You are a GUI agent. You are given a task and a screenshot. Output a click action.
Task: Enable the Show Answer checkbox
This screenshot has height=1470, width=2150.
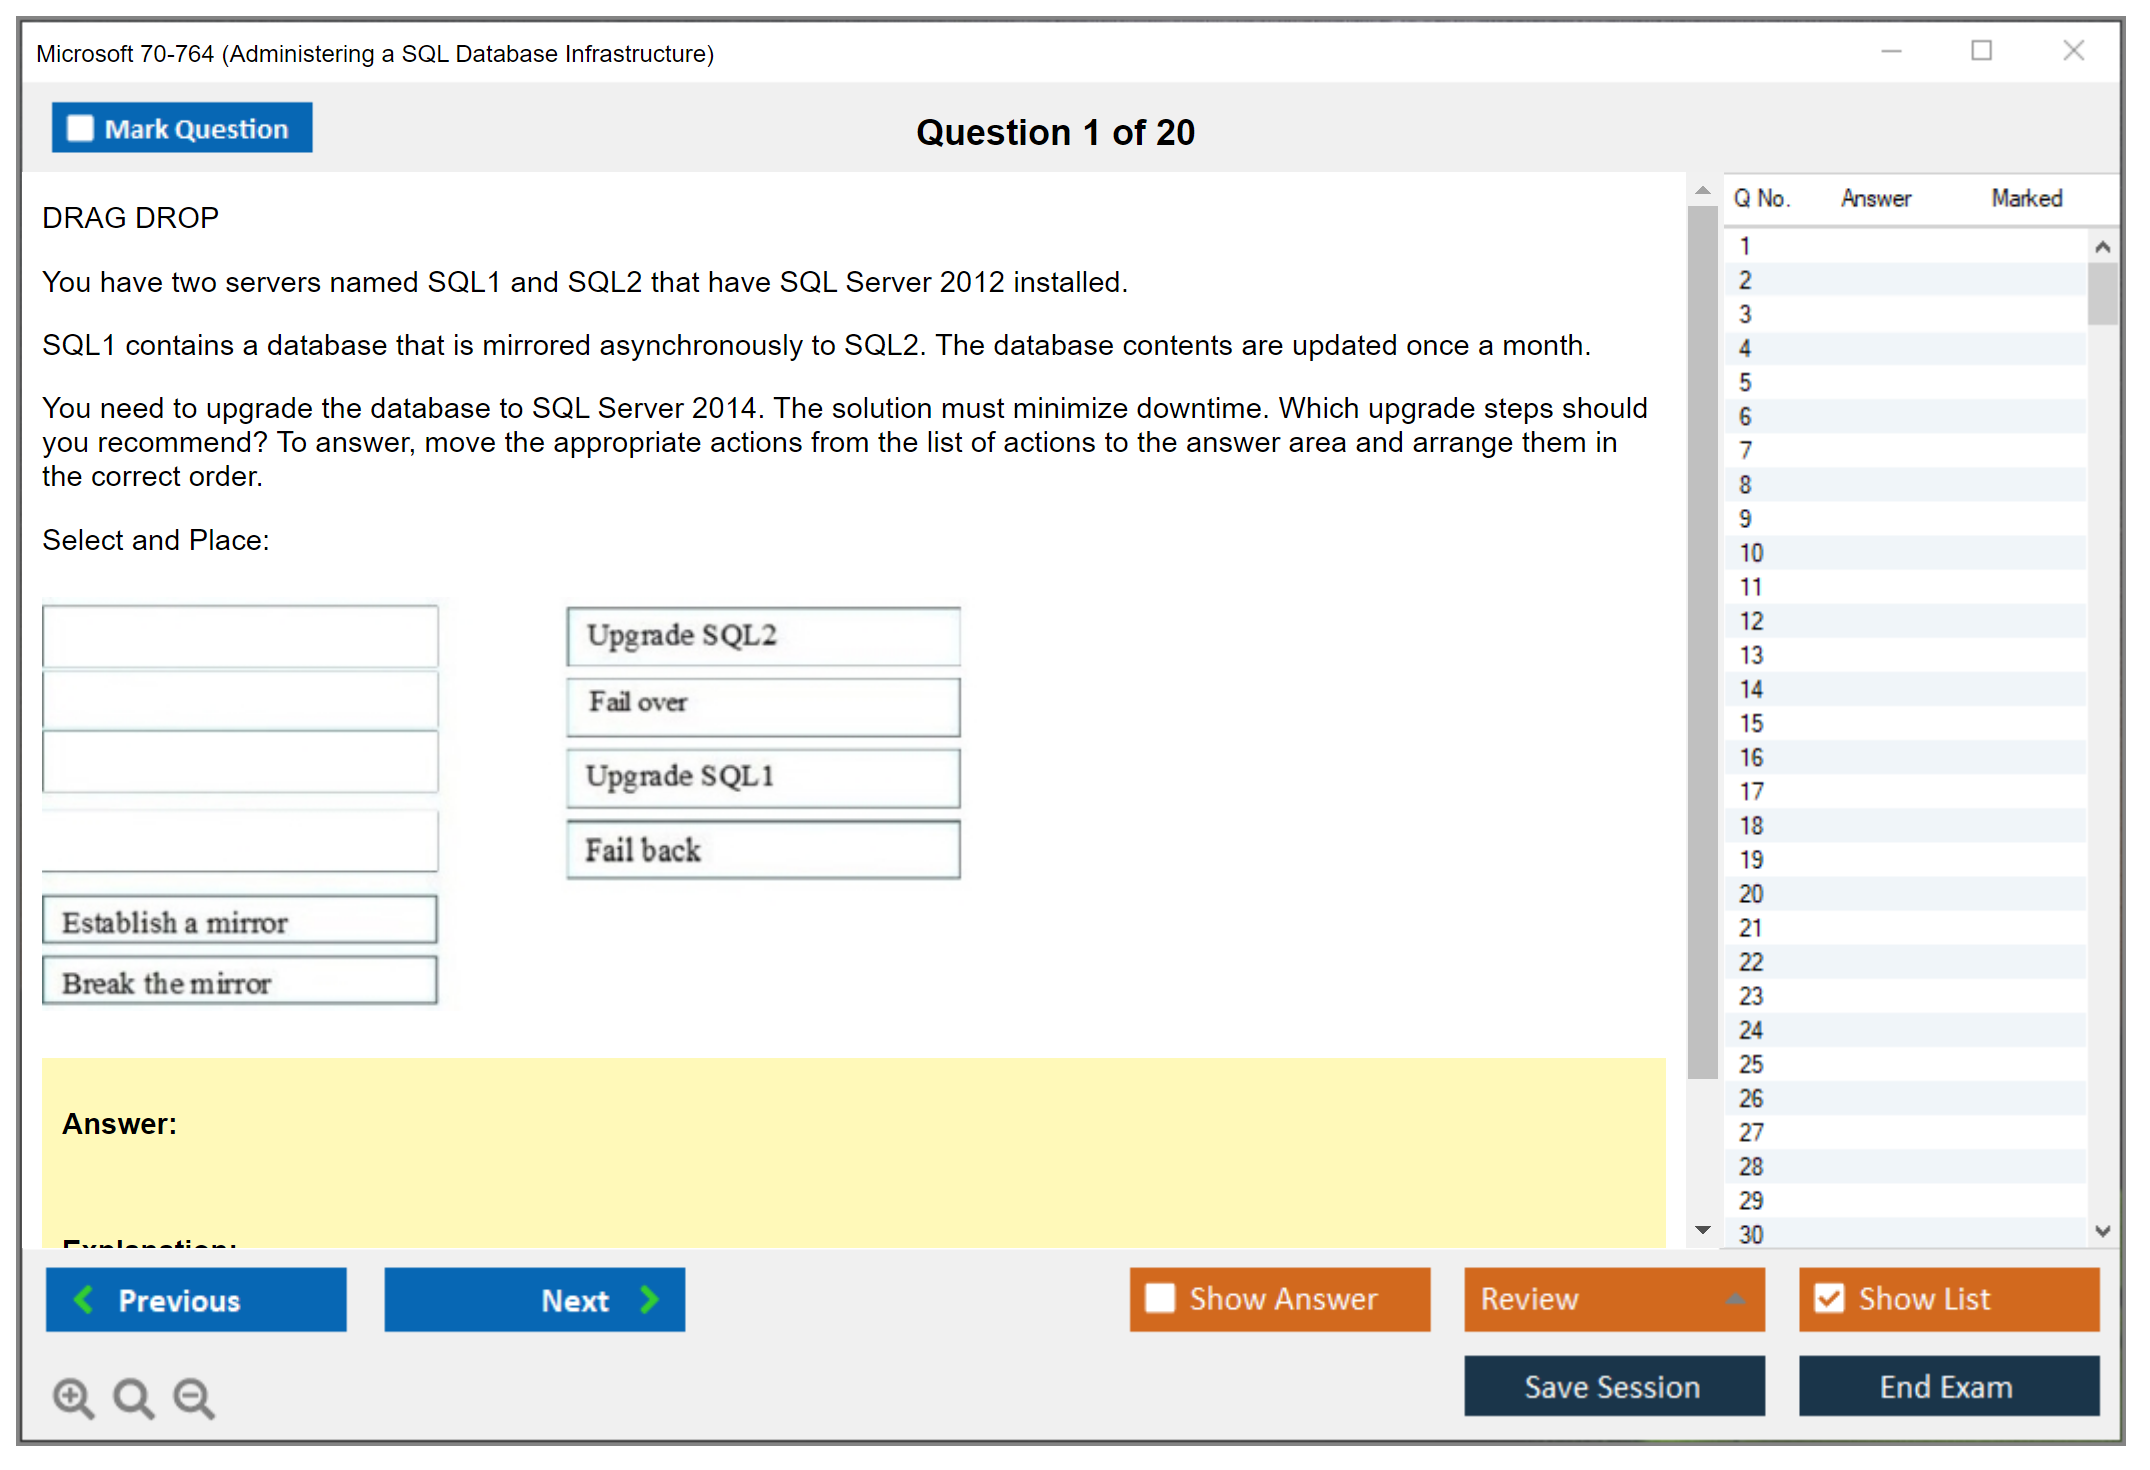click(x=1160, y=1298)
